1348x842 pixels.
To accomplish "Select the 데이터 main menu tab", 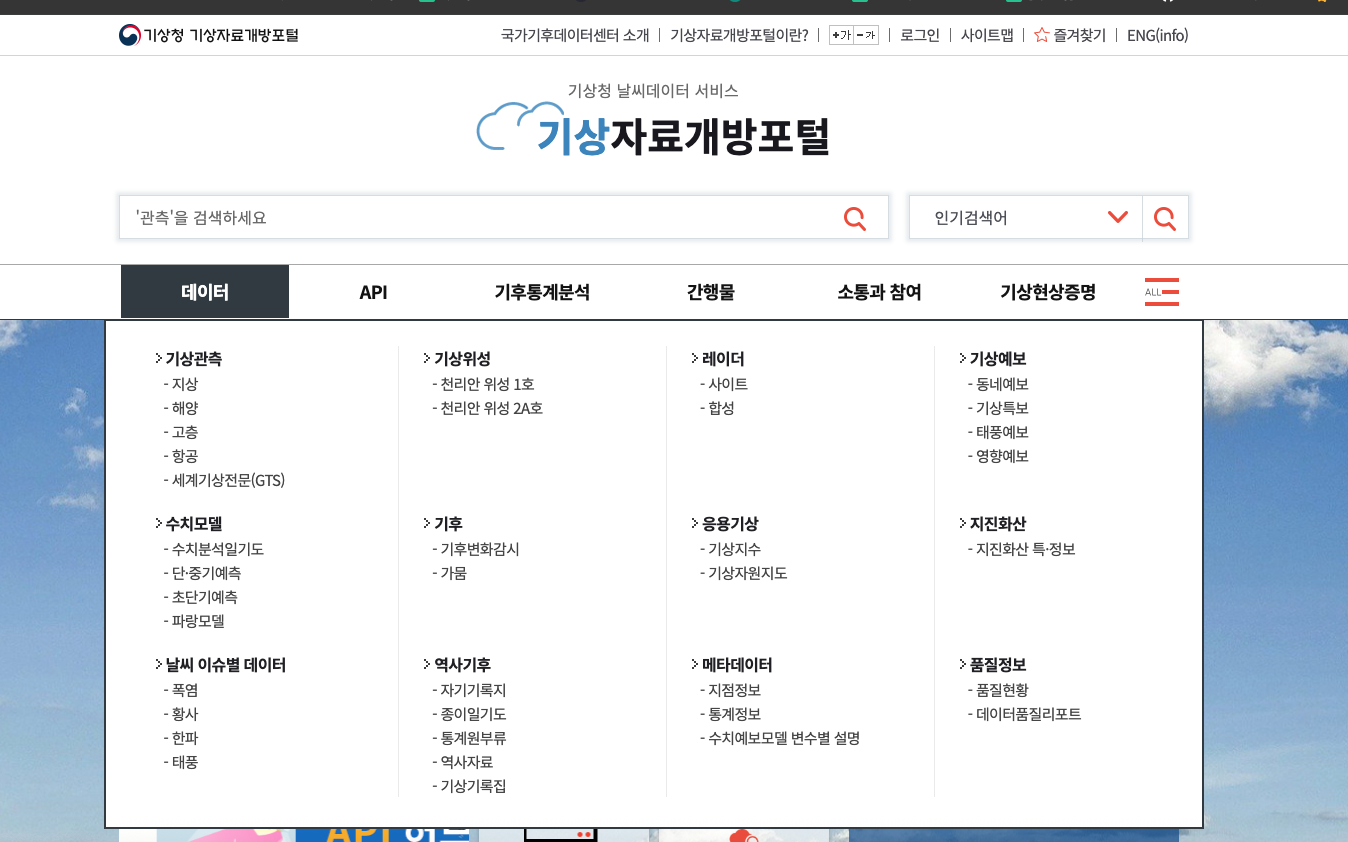I will 205,292.
